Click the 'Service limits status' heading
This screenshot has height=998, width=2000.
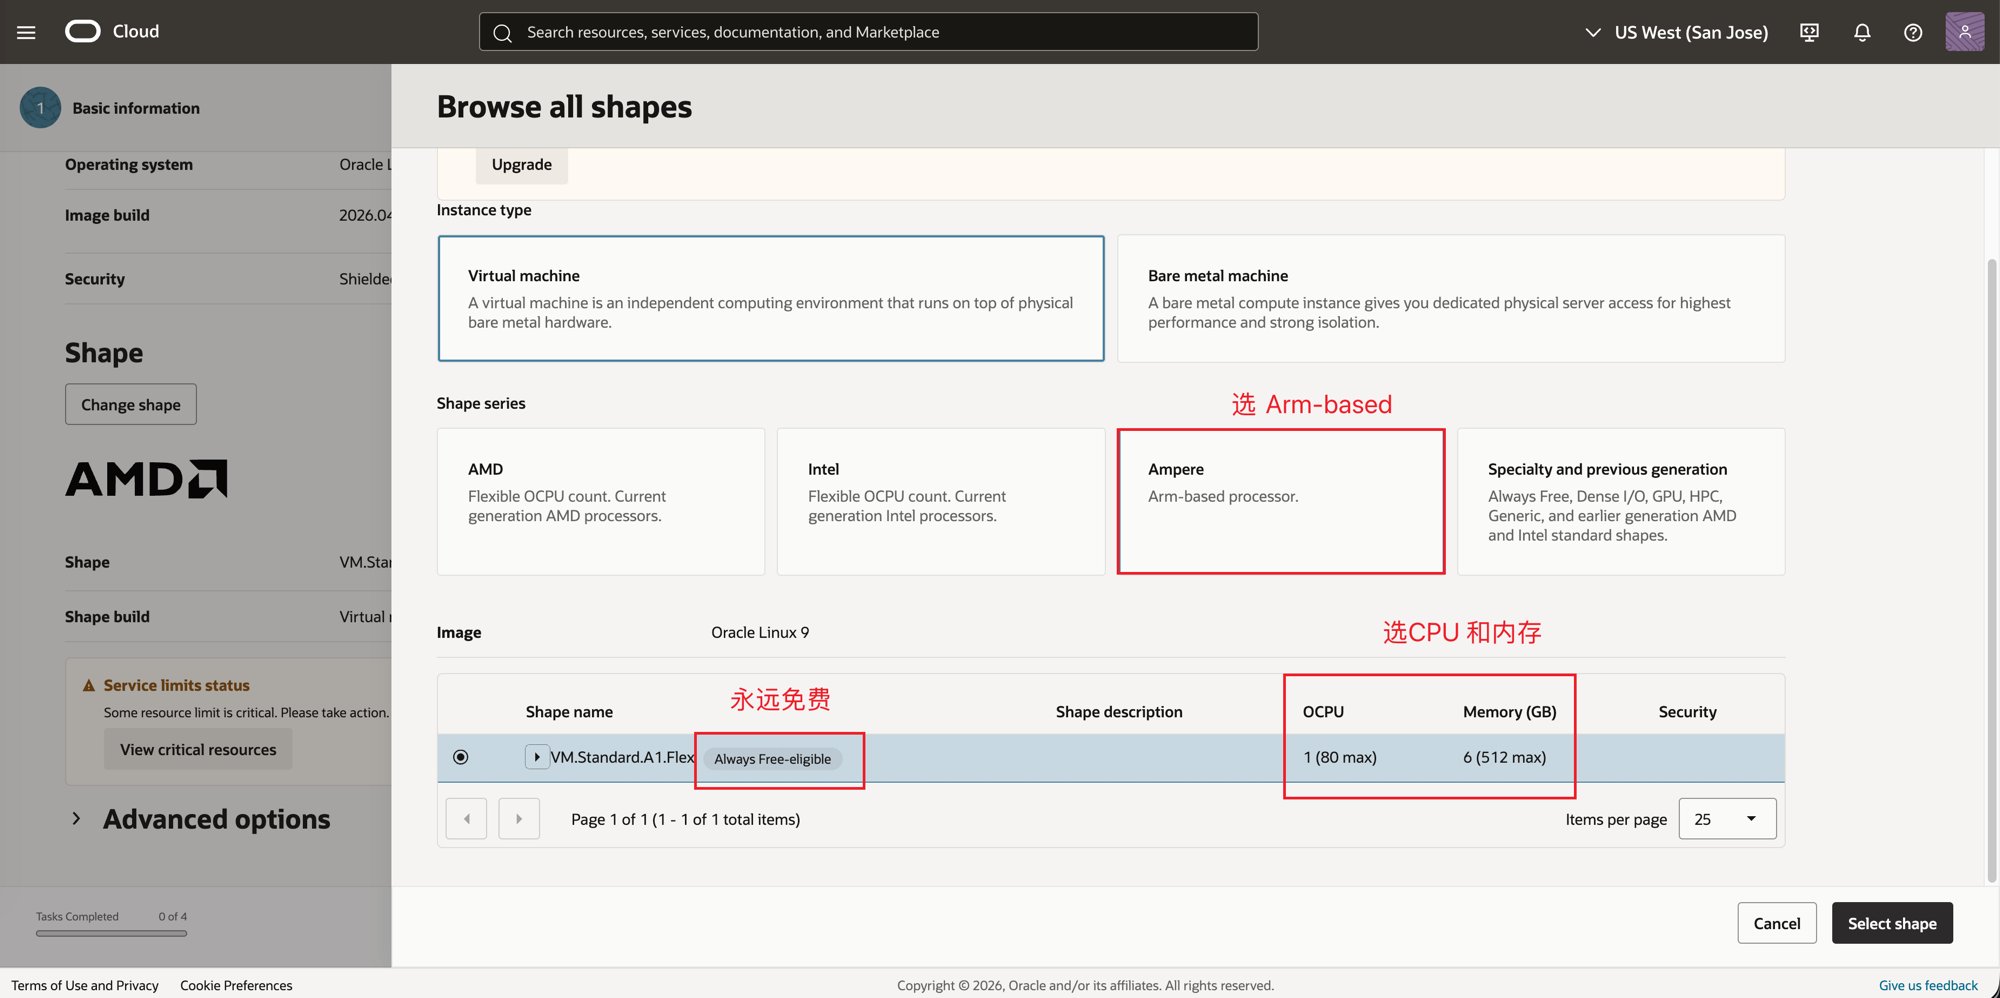[177, 685]
